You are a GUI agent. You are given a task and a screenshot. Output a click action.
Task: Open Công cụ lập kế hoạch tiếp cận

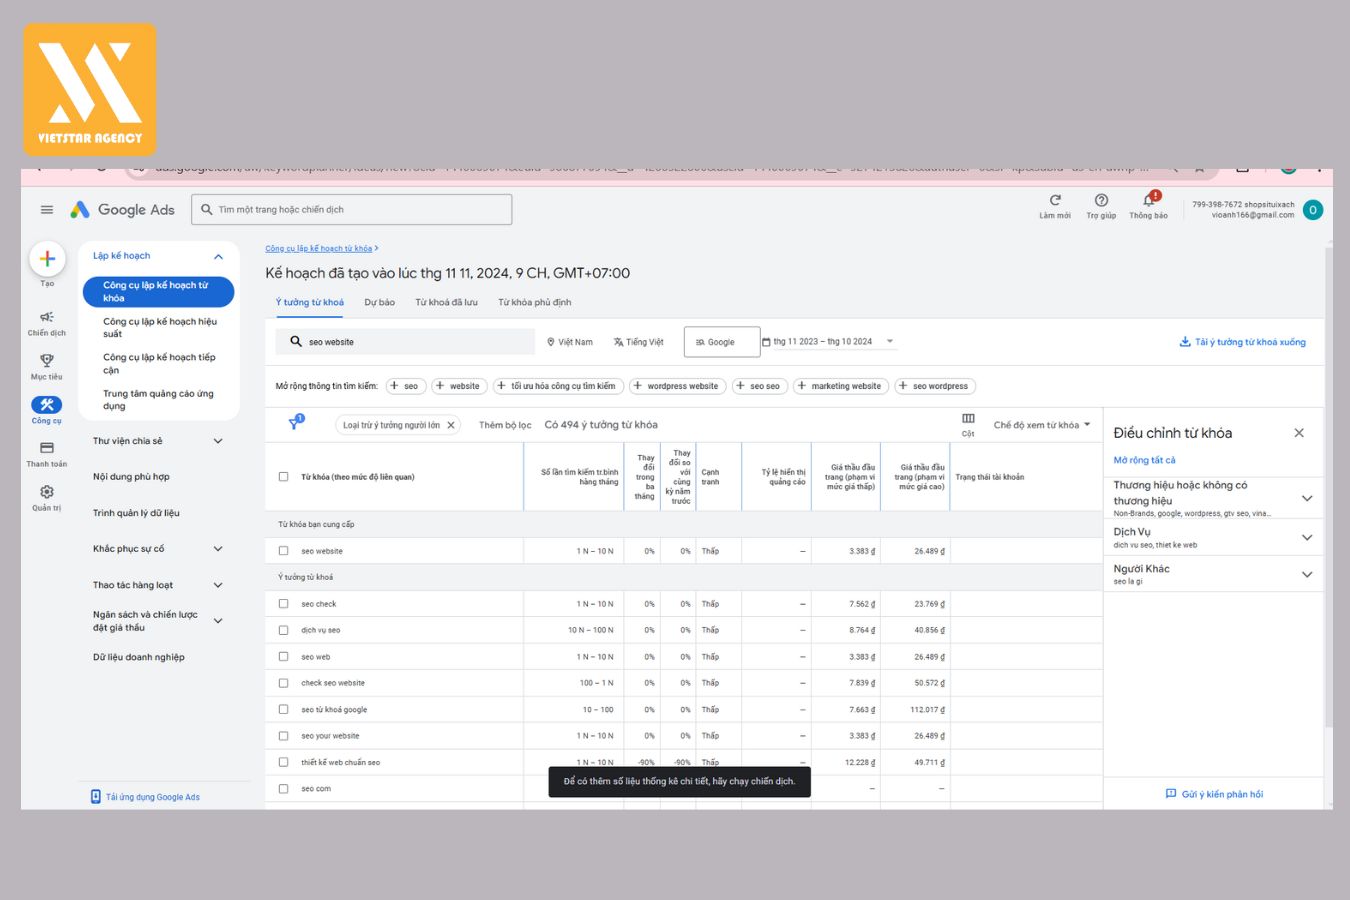click(x=160, y=364)
